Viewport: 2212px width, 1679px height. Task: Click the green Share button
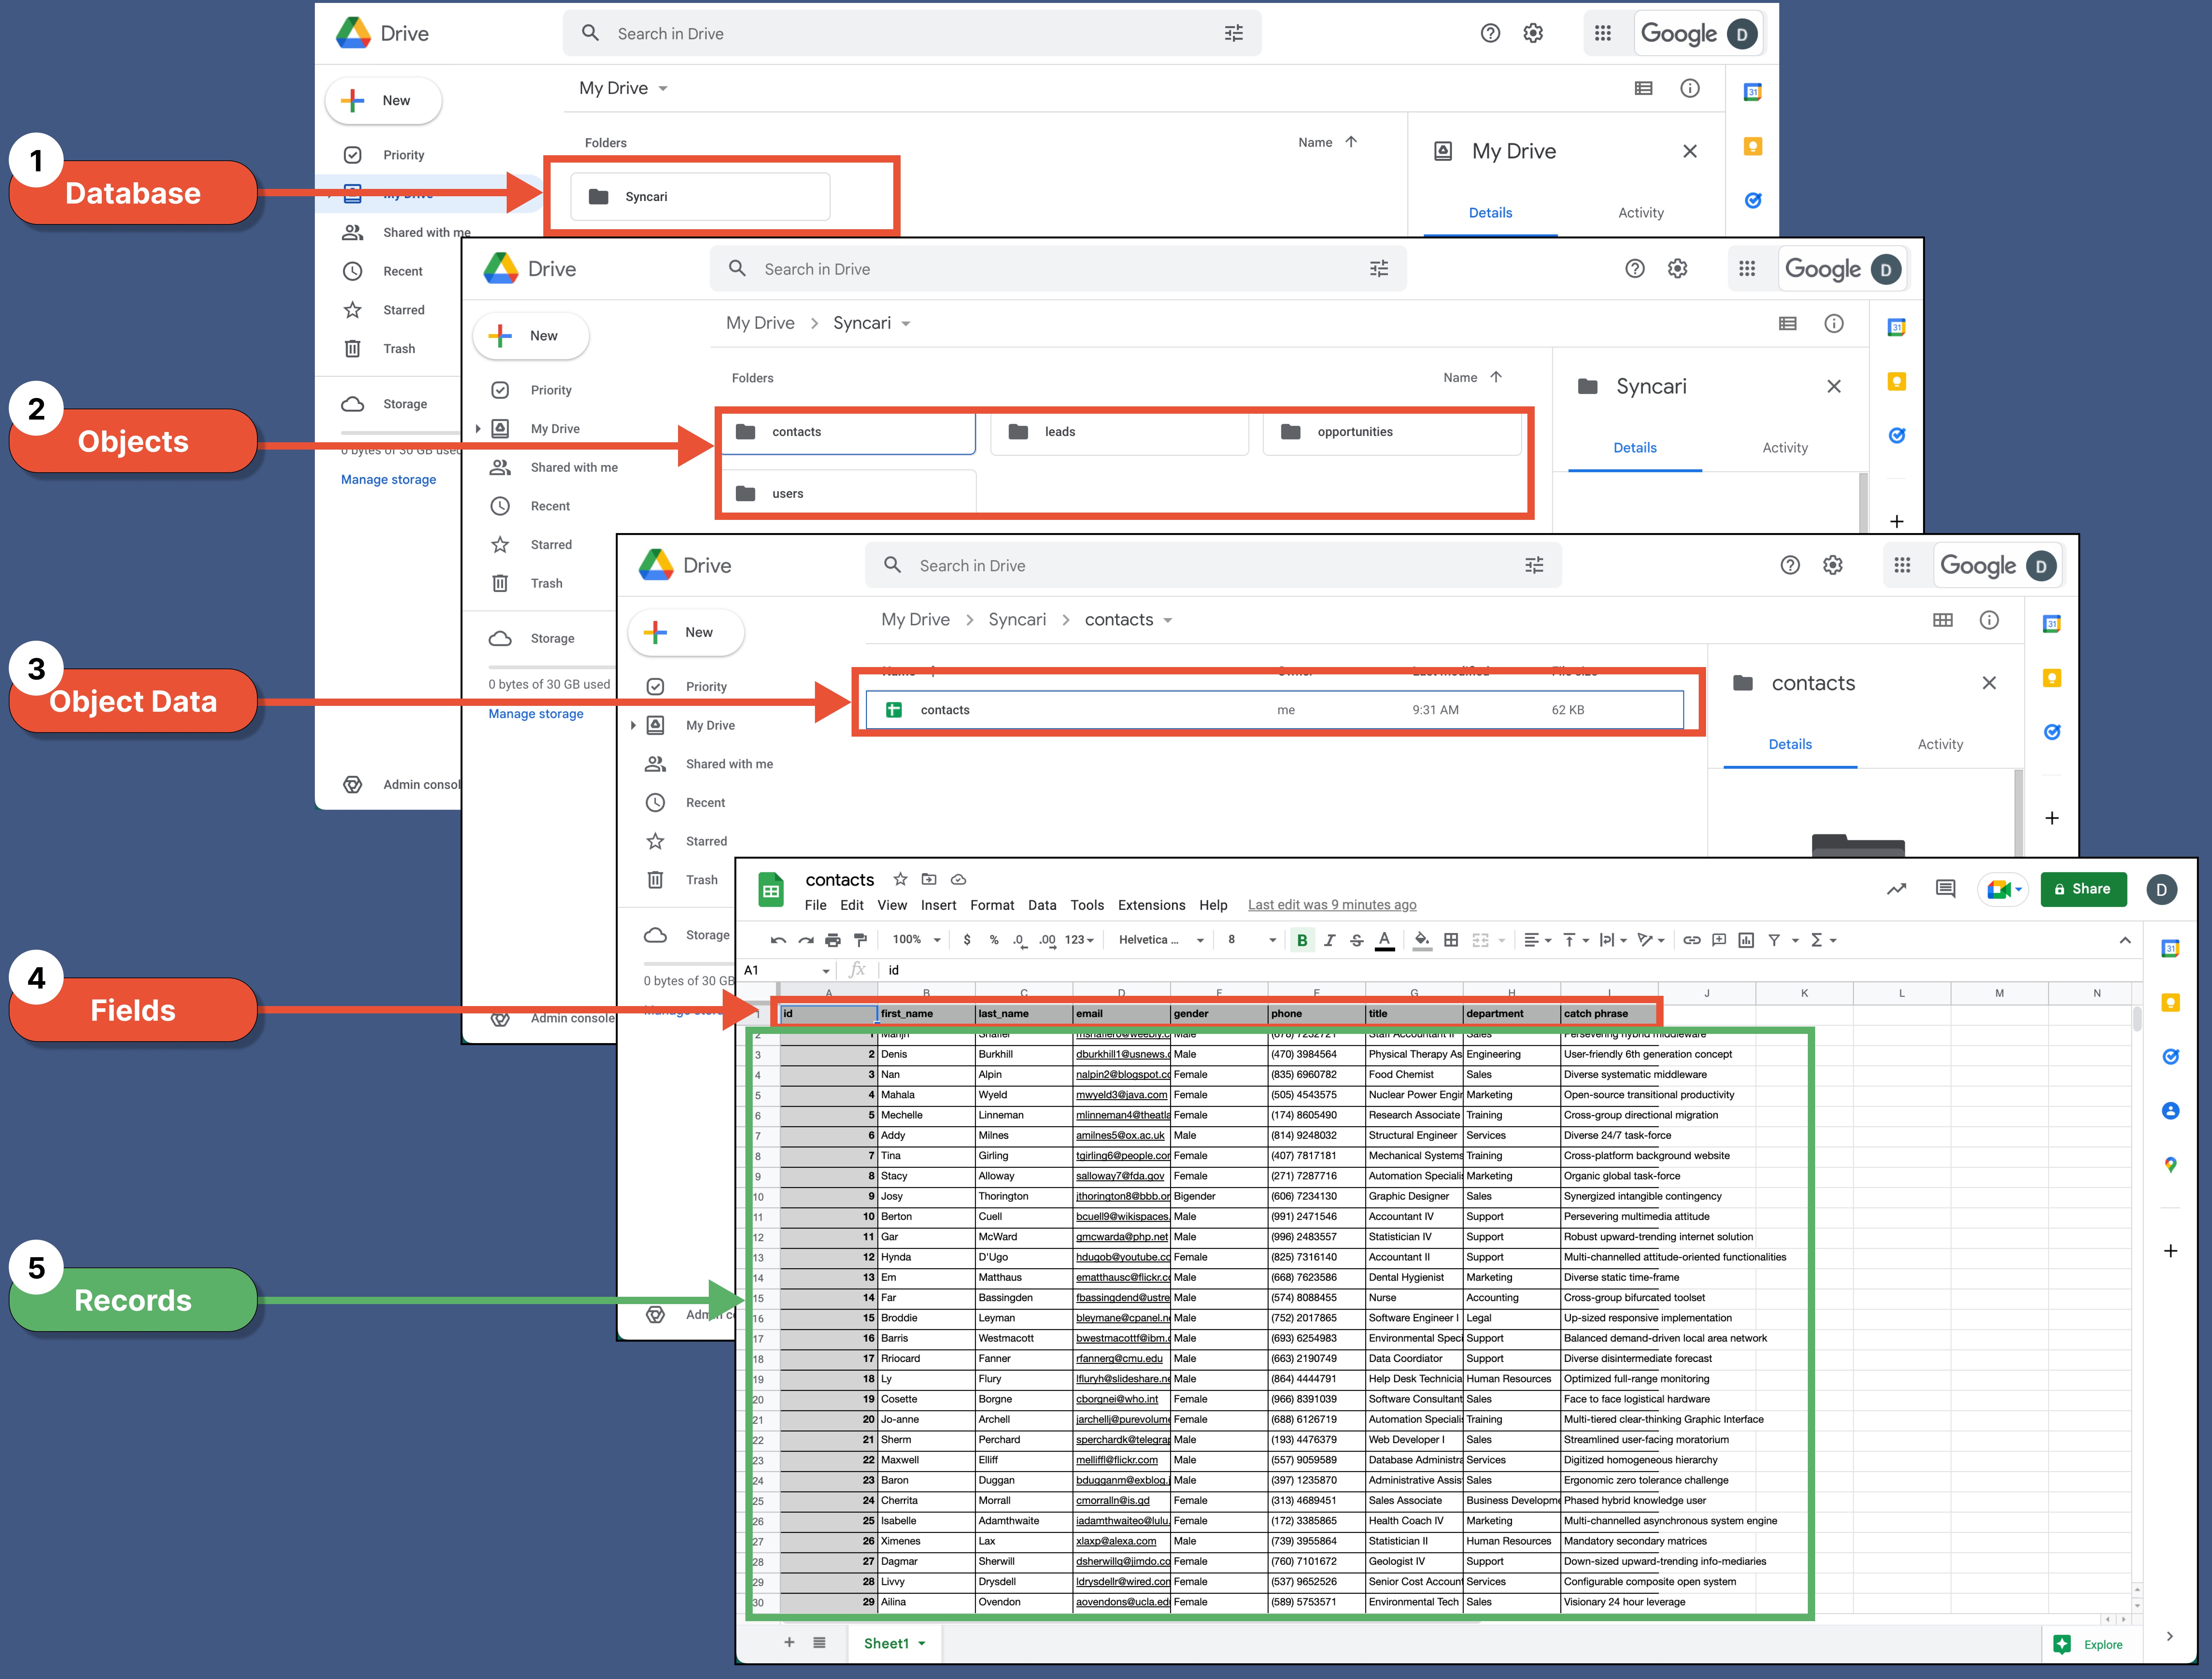click(2083, 889)
